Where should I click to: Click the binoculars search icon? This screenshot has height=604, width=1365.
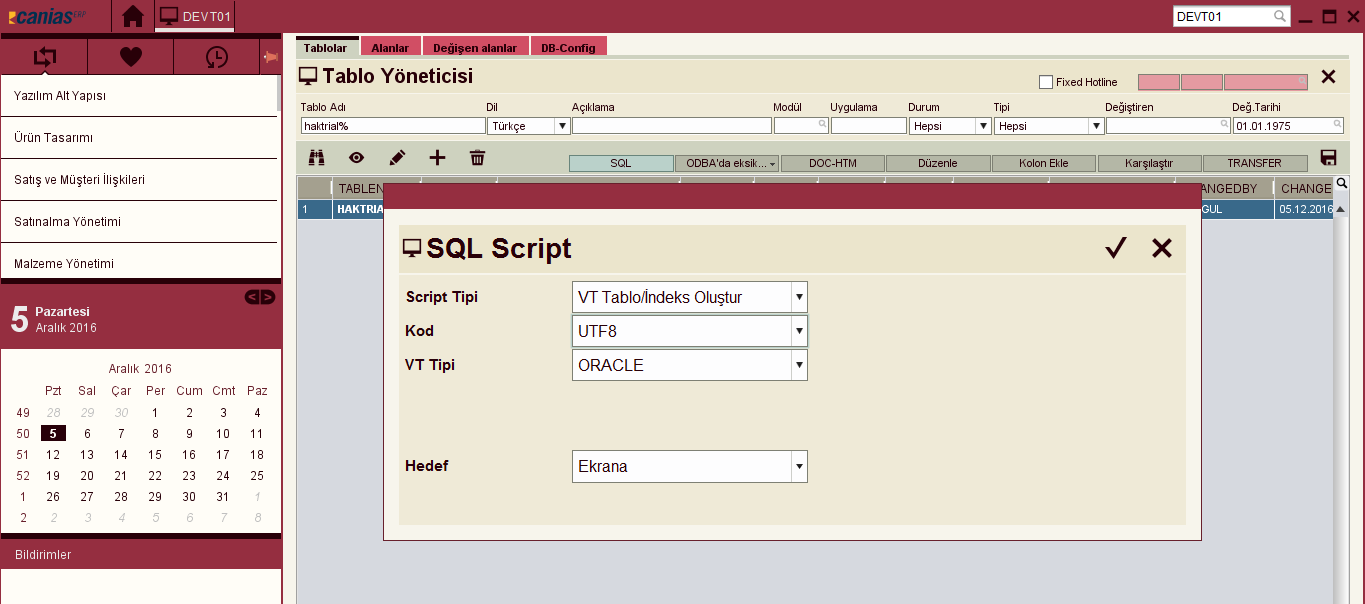[x=317, y=157]
